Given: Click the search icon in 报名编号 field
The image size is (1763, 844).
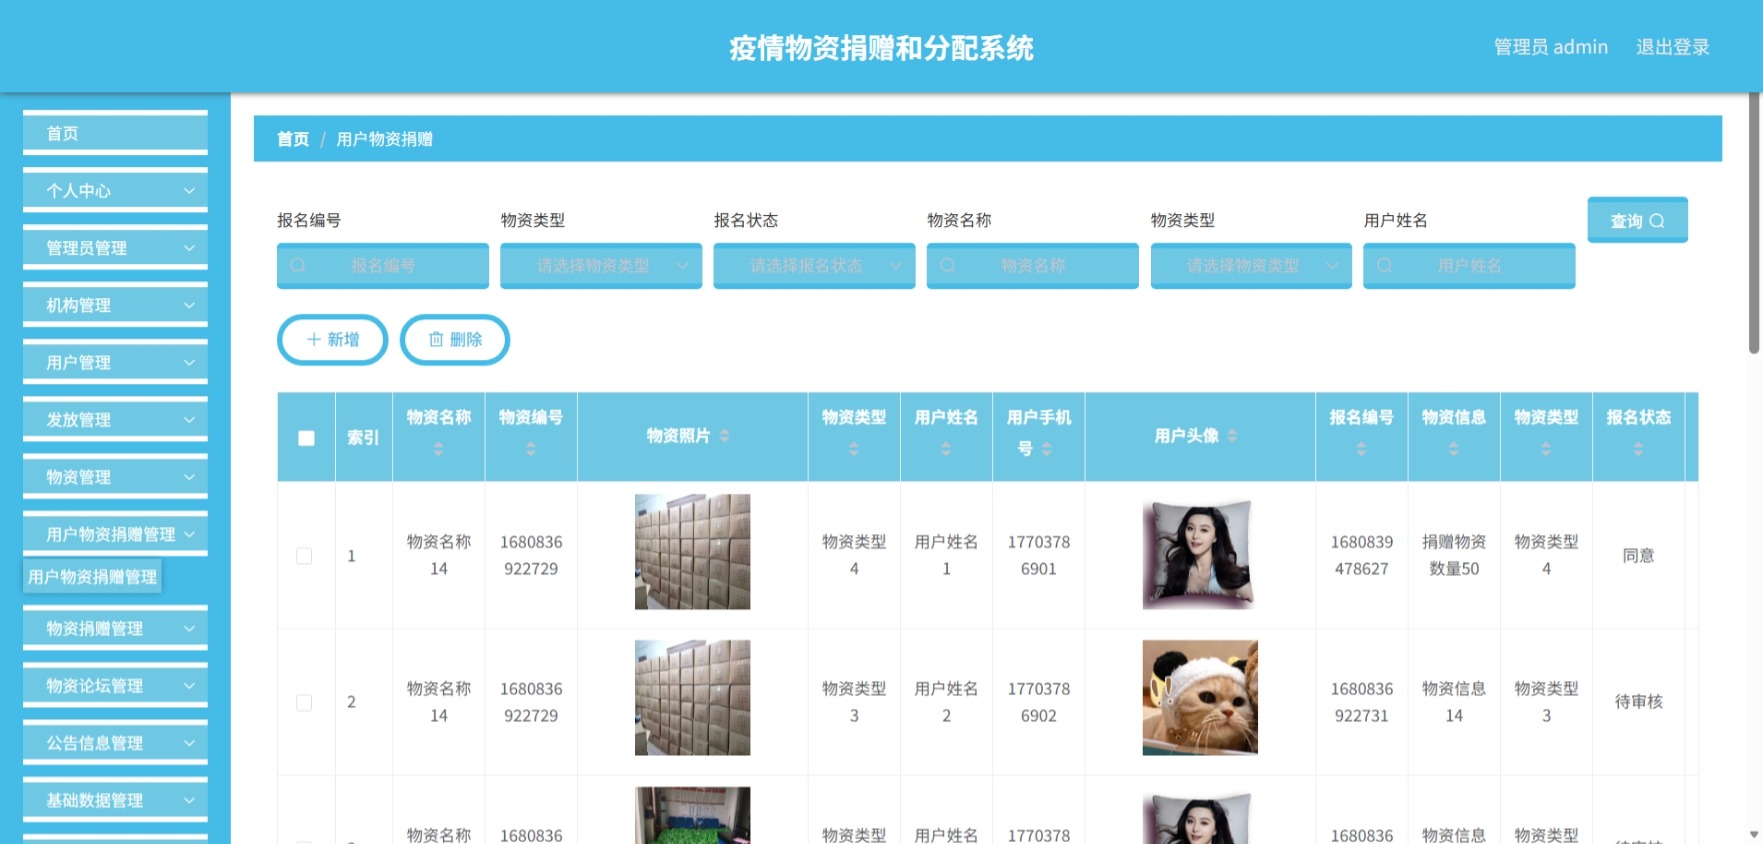Looking at the screenshot, I should pos(298,265).
